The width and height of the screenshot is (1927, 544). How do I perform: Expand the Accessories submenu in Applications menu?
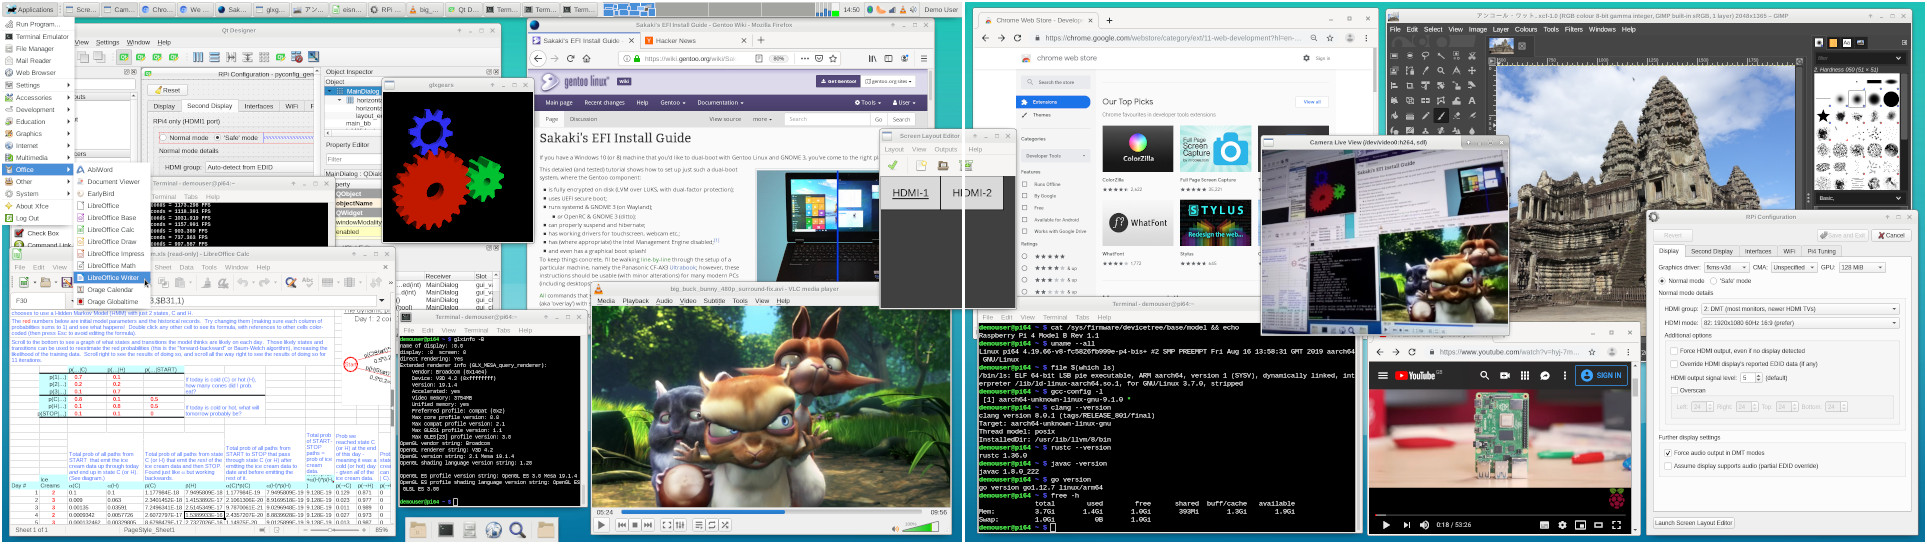[37, 98]
